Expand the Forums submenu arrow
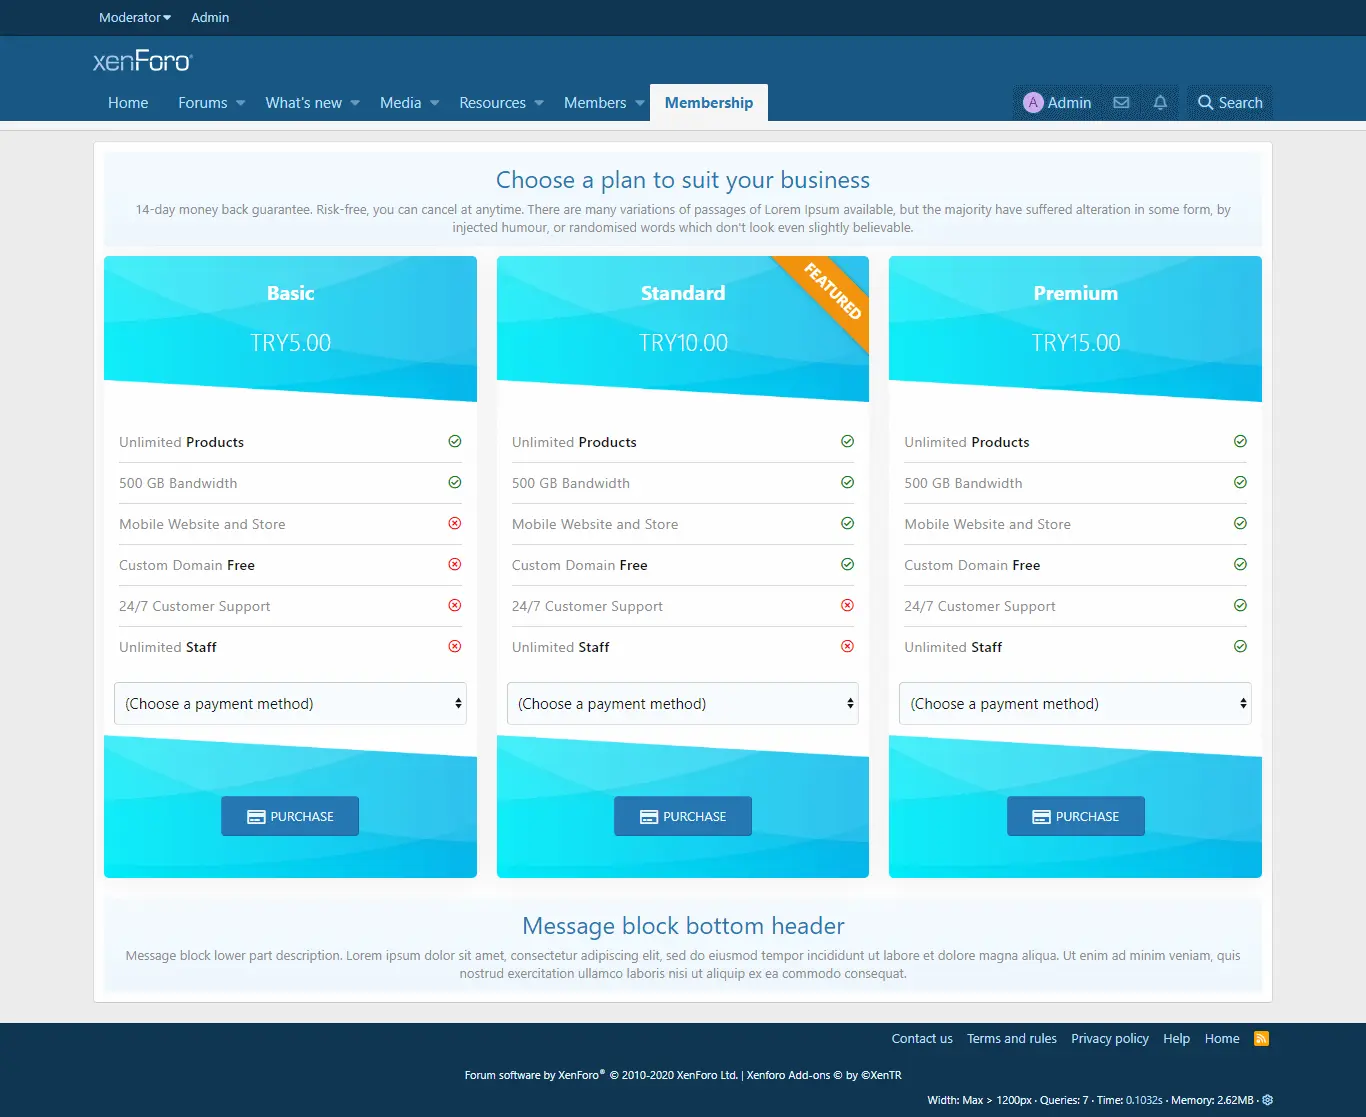1366x1117 pixels. [241, 103]
